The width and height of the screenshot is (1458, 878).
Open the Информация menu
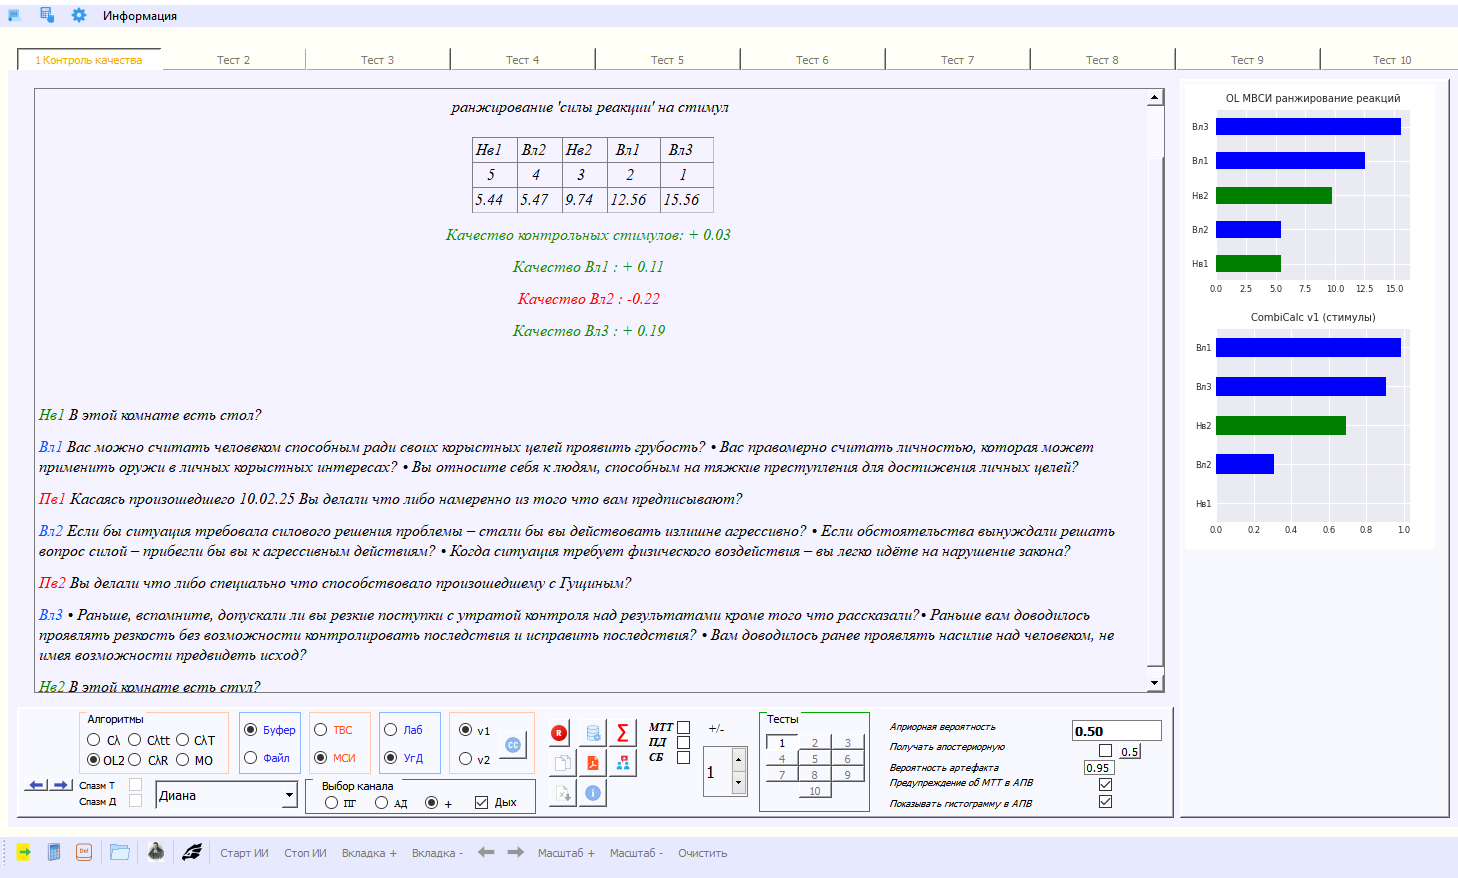tap(140, 16)
